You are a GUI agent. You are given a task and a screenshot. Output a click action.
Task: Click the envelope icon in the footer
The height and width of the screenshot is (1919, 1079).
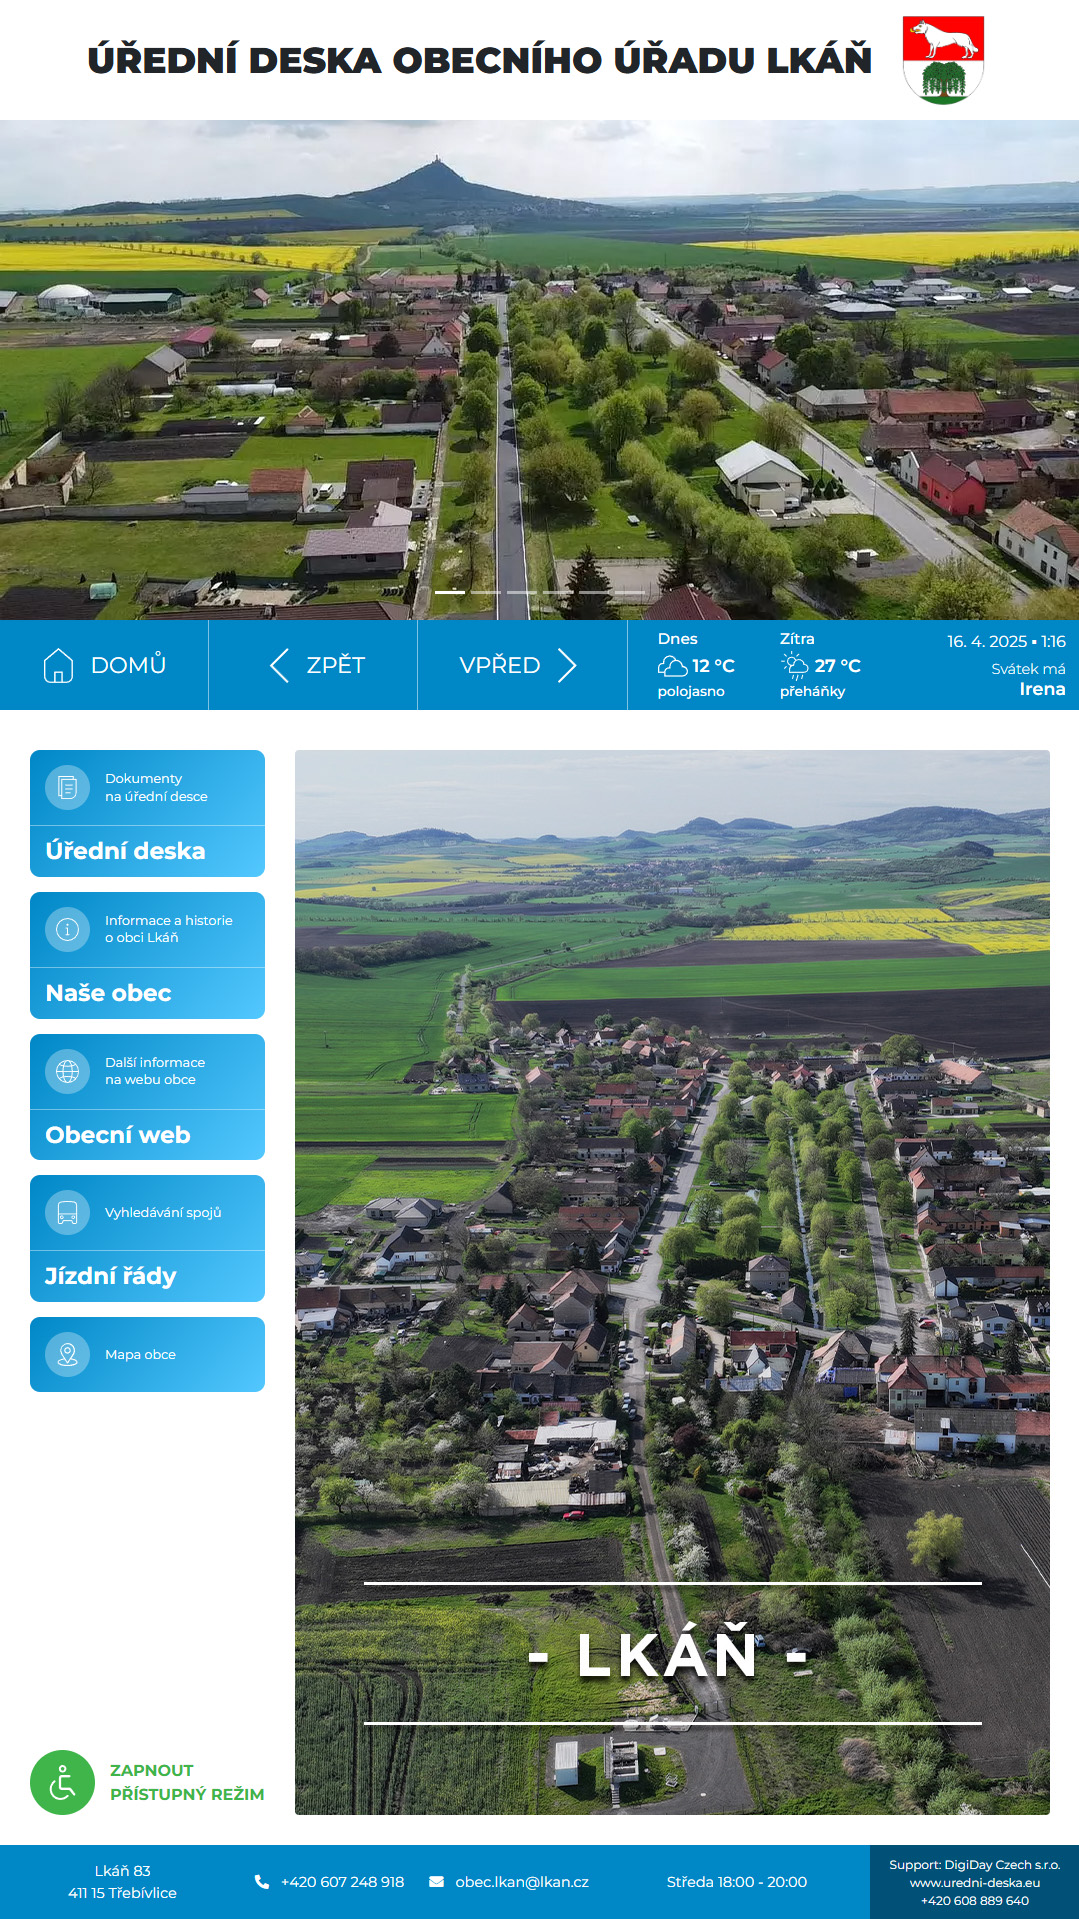pos(436,1882)
